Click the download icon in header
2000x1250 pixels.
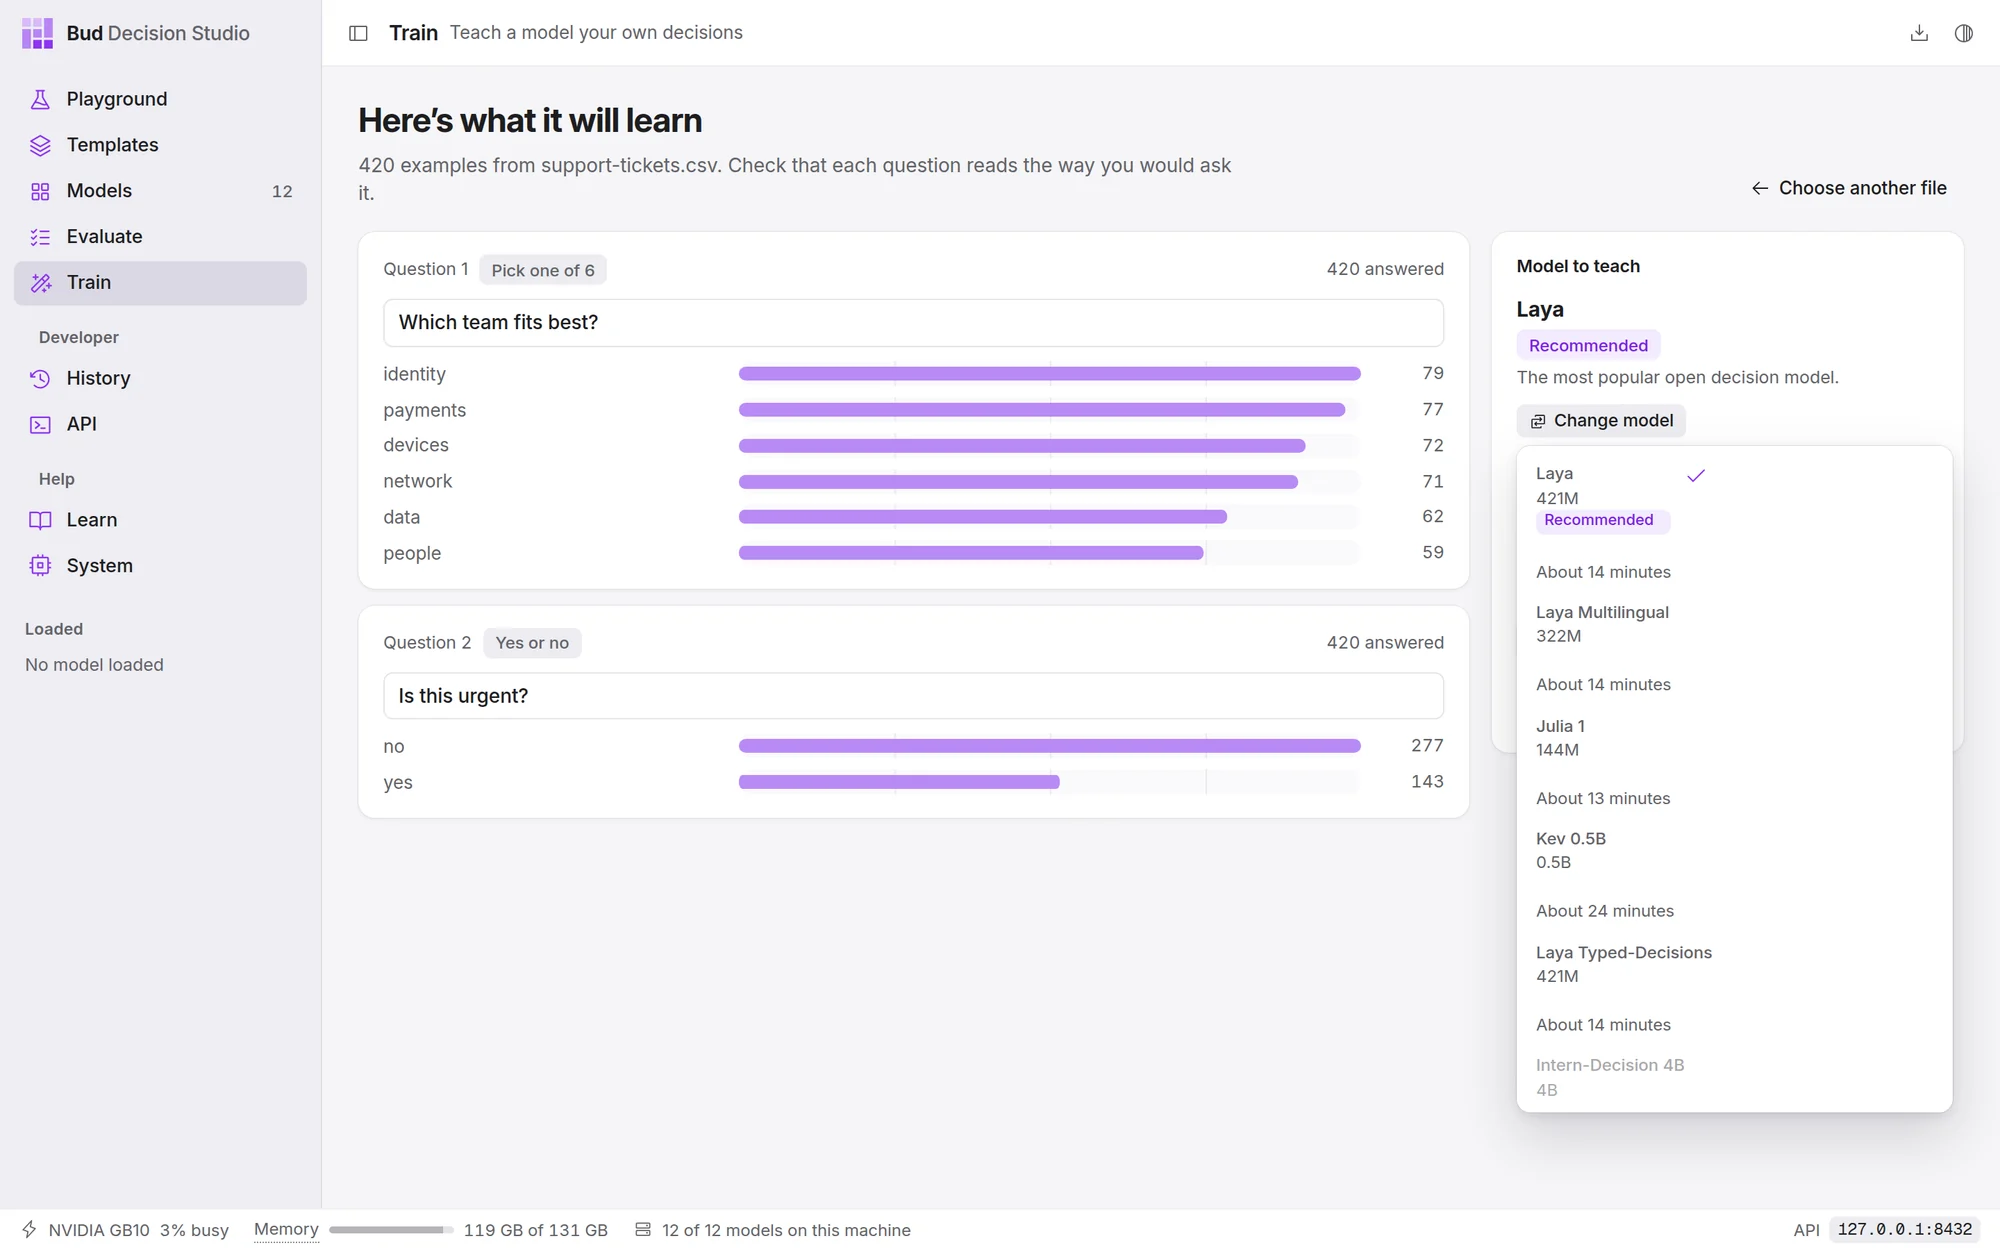pos(1919,33)
